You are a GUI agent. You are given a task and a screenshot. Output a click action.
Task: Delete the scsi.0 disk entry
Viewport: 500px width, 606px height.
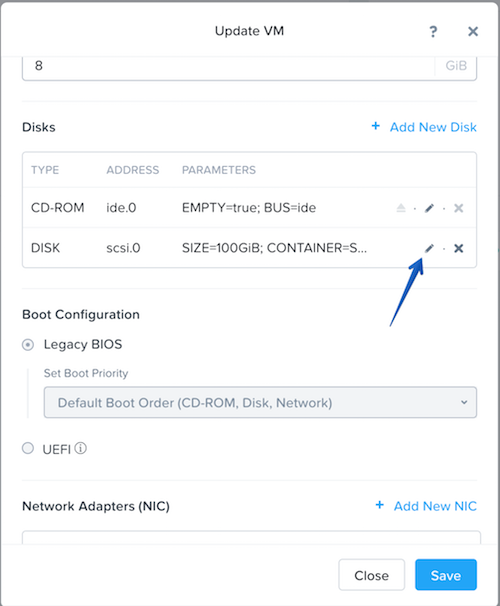[459, 248]
